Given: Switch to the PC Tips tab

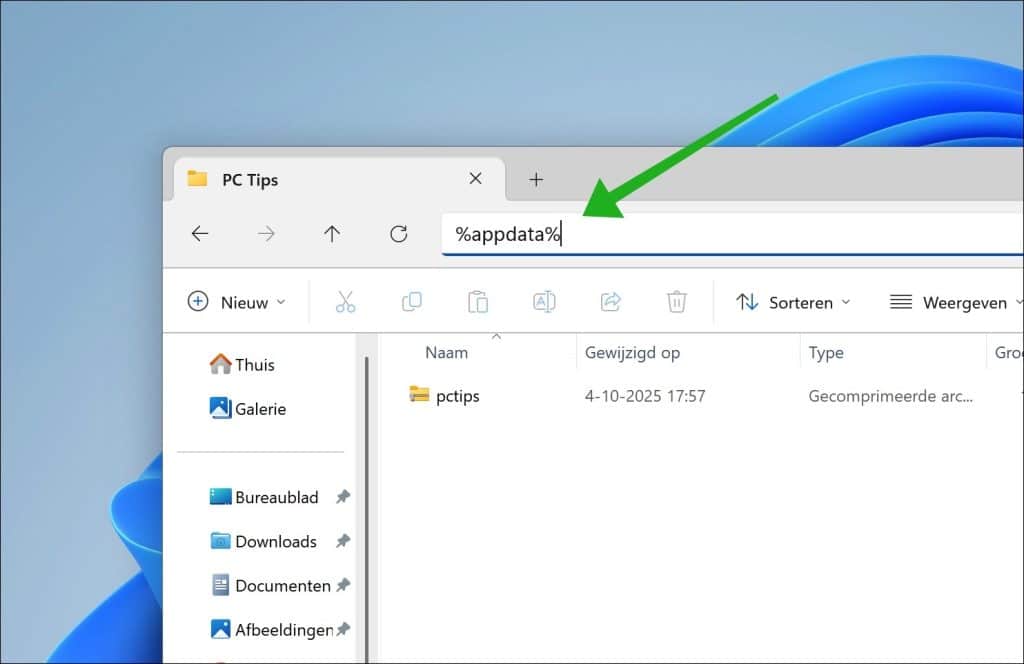Looking at the screenshot, I should pyautogui.click(x=250, y=179).
